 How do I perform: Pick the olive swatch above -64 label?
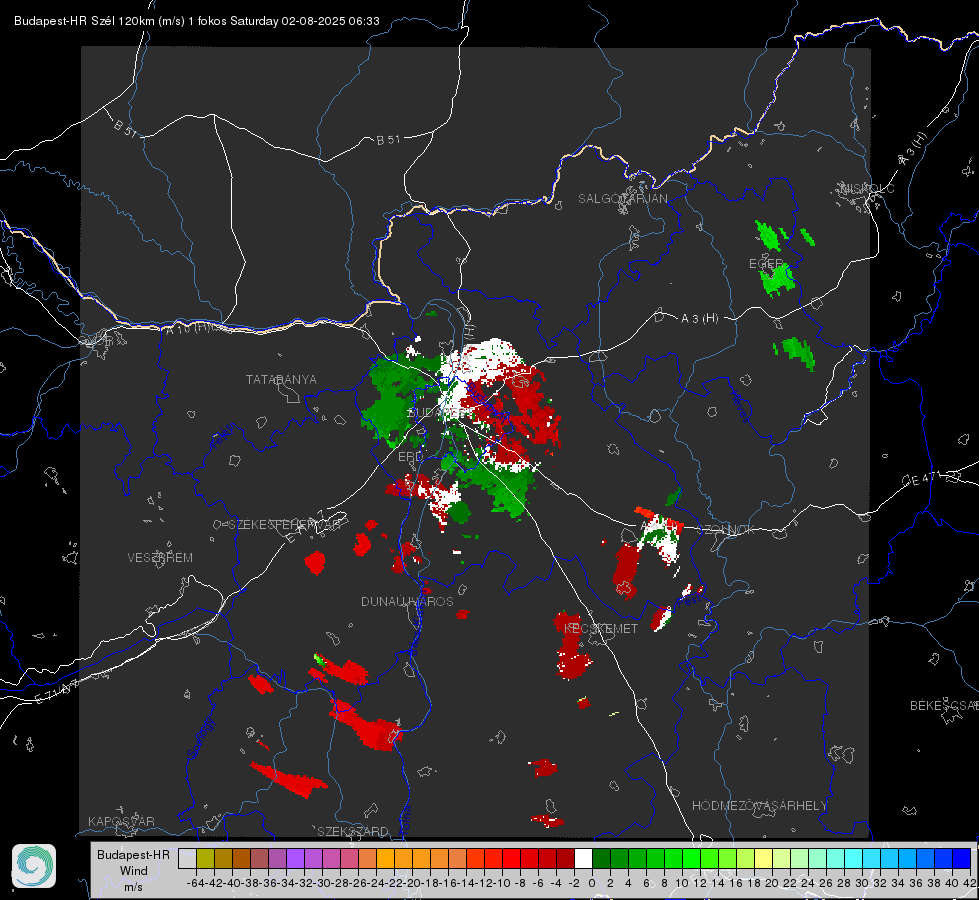205,858
